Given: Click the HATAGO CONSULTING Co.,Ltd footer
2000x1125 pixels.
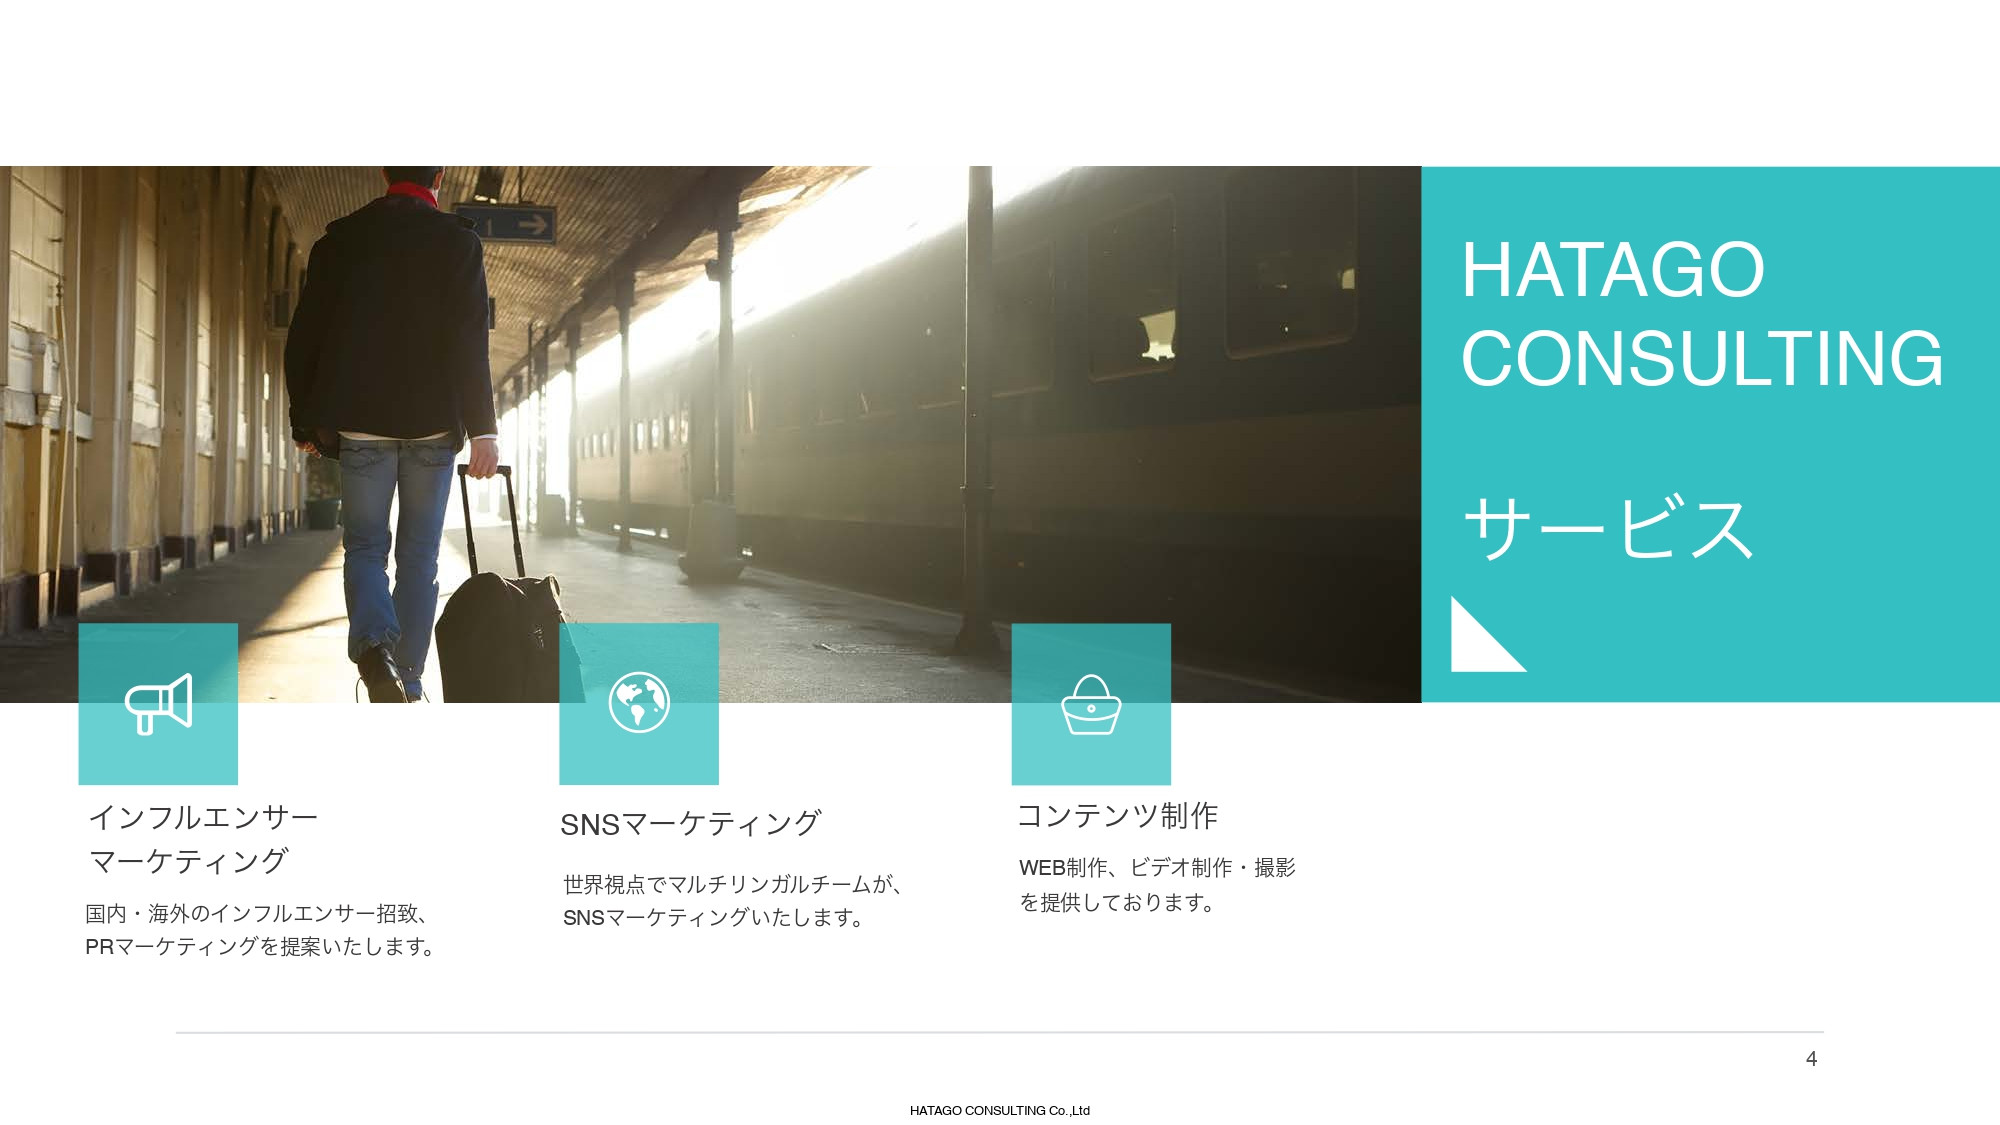Looking at the screenshot, I should pyautogui.click(x=1000, y=1108).
